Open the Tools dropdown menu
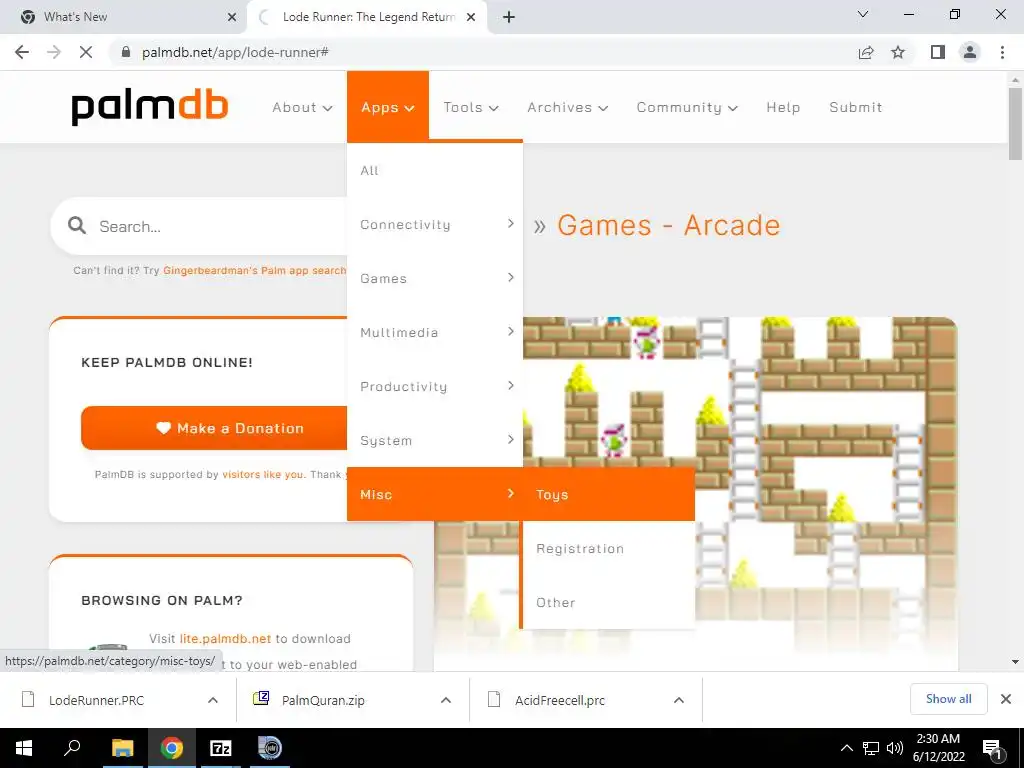 tap(471, 107)
